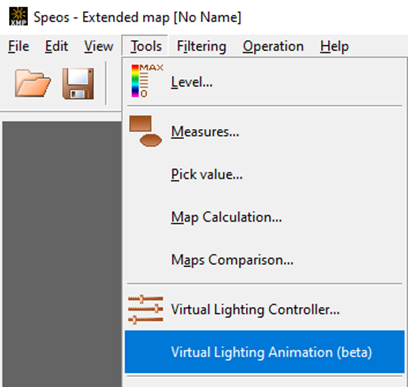The width and height of the screenshot is (408, 387).
Task: Click the Level color scale icon
Action: click(x=147, y=81)
